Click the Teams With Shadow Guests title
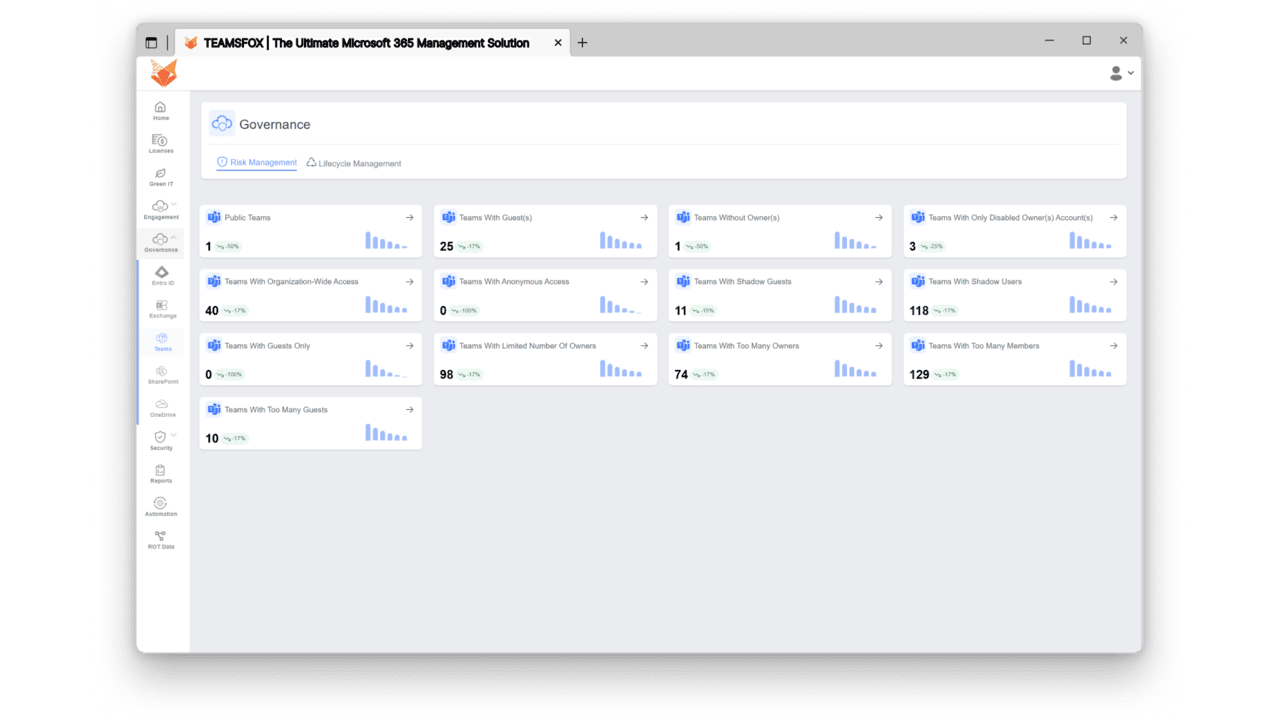 742,281
